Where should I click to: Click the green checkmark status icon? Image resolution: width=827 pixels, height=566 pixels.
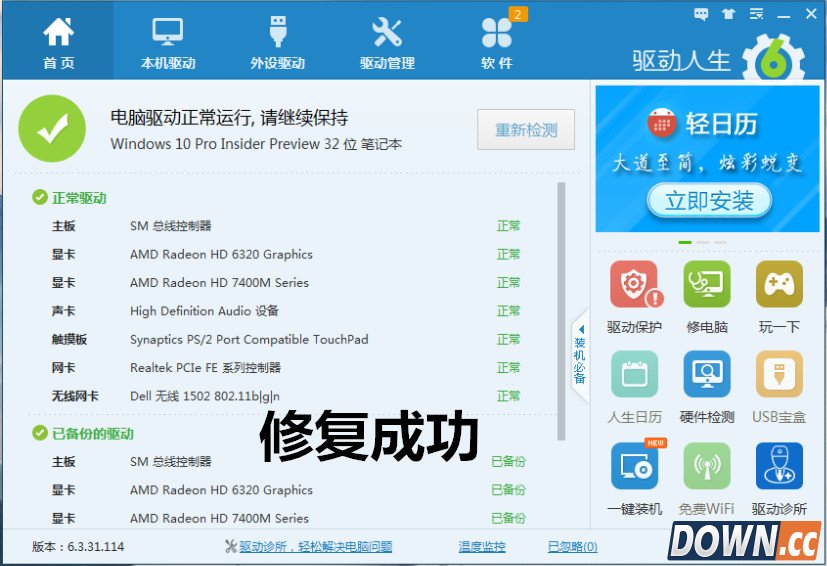pyautogui.click(x=52, y=128)
